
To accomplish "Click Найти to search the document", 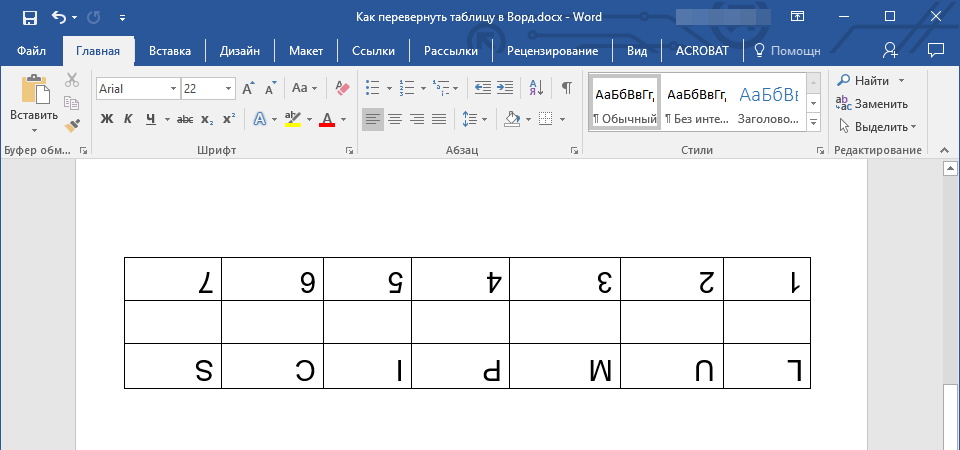I will coord(864,80).
